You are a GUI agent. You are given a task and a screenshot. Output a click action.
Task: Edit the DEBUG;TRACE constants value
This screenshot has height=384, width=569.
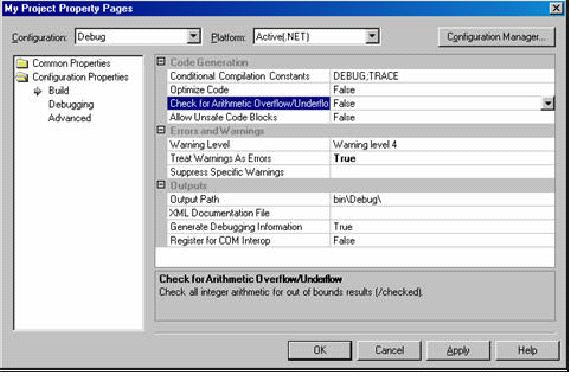click(442, 76)
